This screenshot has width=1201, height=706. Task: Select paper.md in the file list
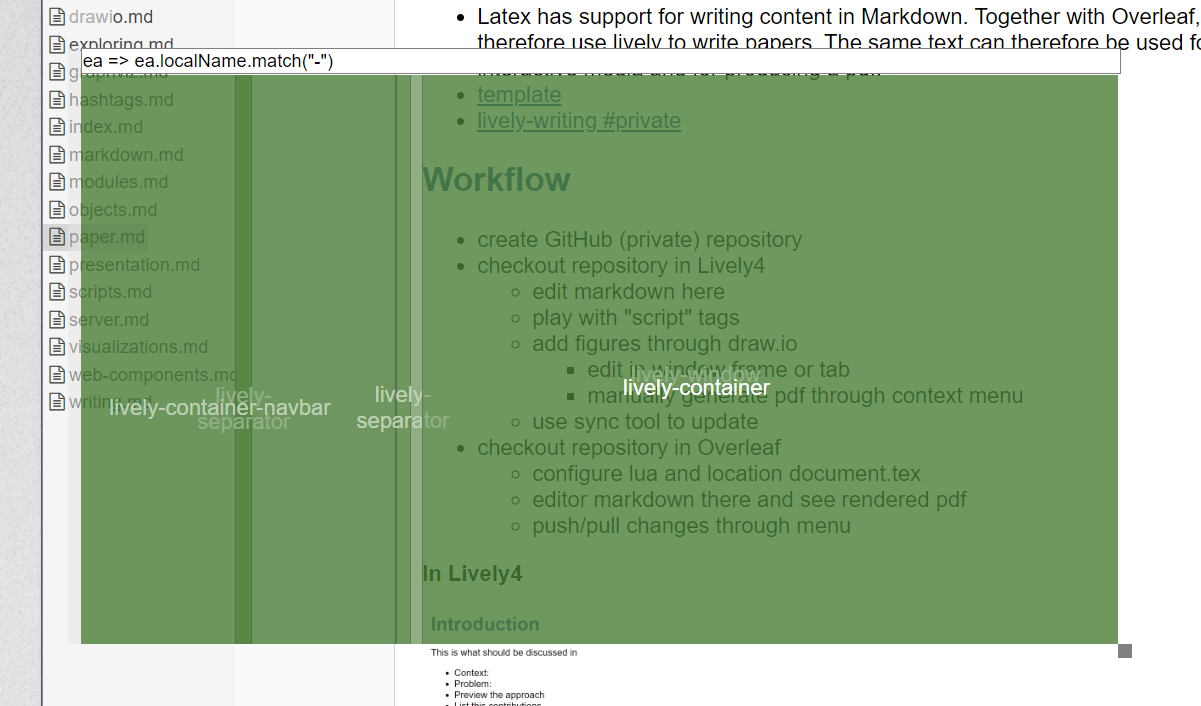(107, 237)
